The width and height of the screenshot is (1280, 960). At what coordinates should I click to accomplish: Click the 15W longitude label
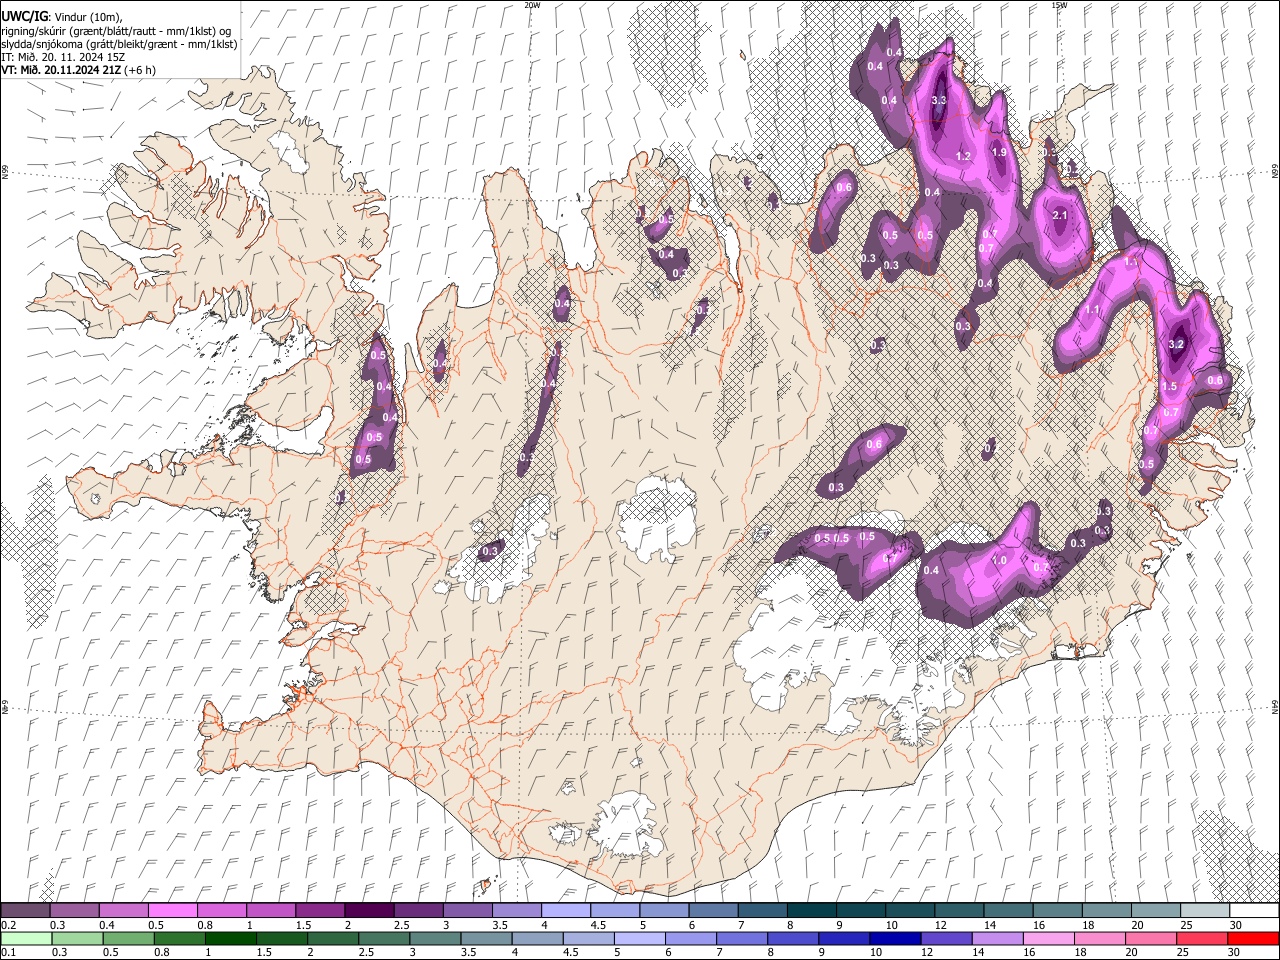pos(1059,5)
